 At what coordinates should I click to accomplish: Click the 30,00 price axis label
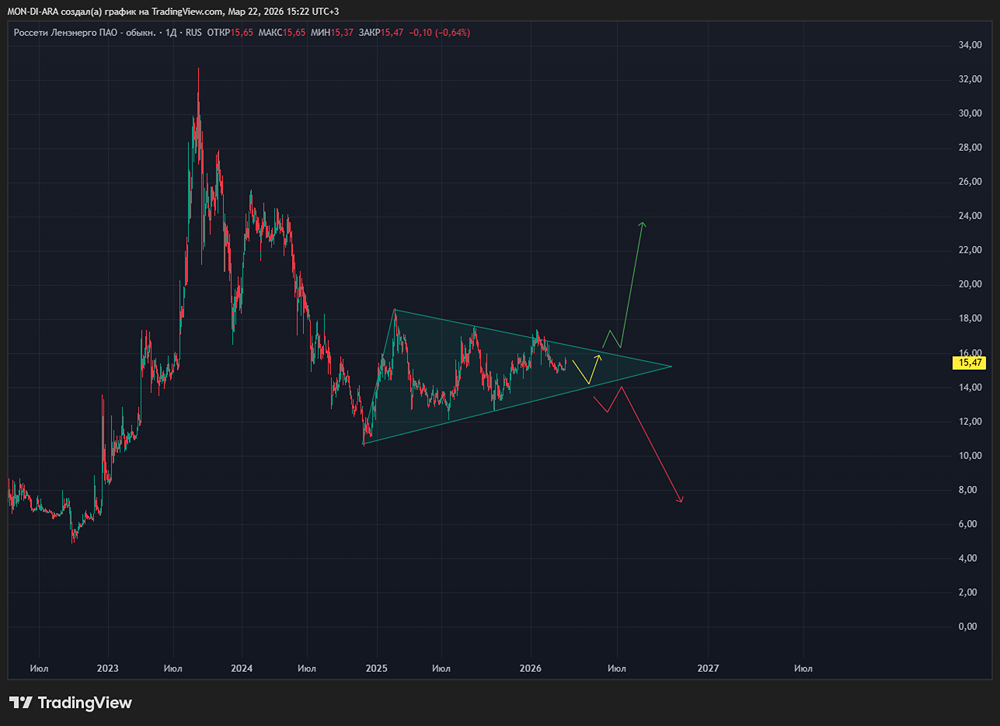(970, 113)
